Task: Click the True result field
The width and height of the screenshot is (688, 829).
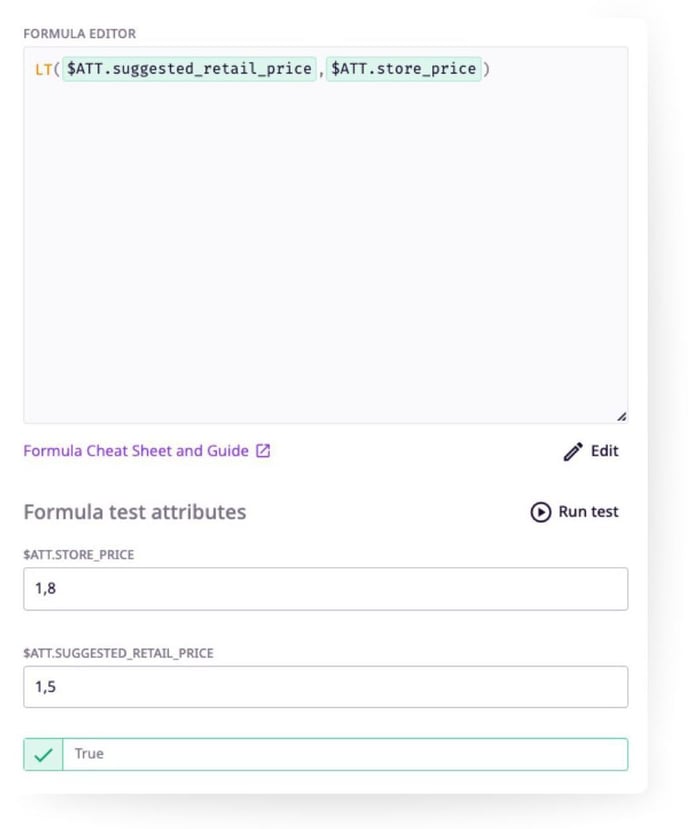Action: tap(345, 755)
